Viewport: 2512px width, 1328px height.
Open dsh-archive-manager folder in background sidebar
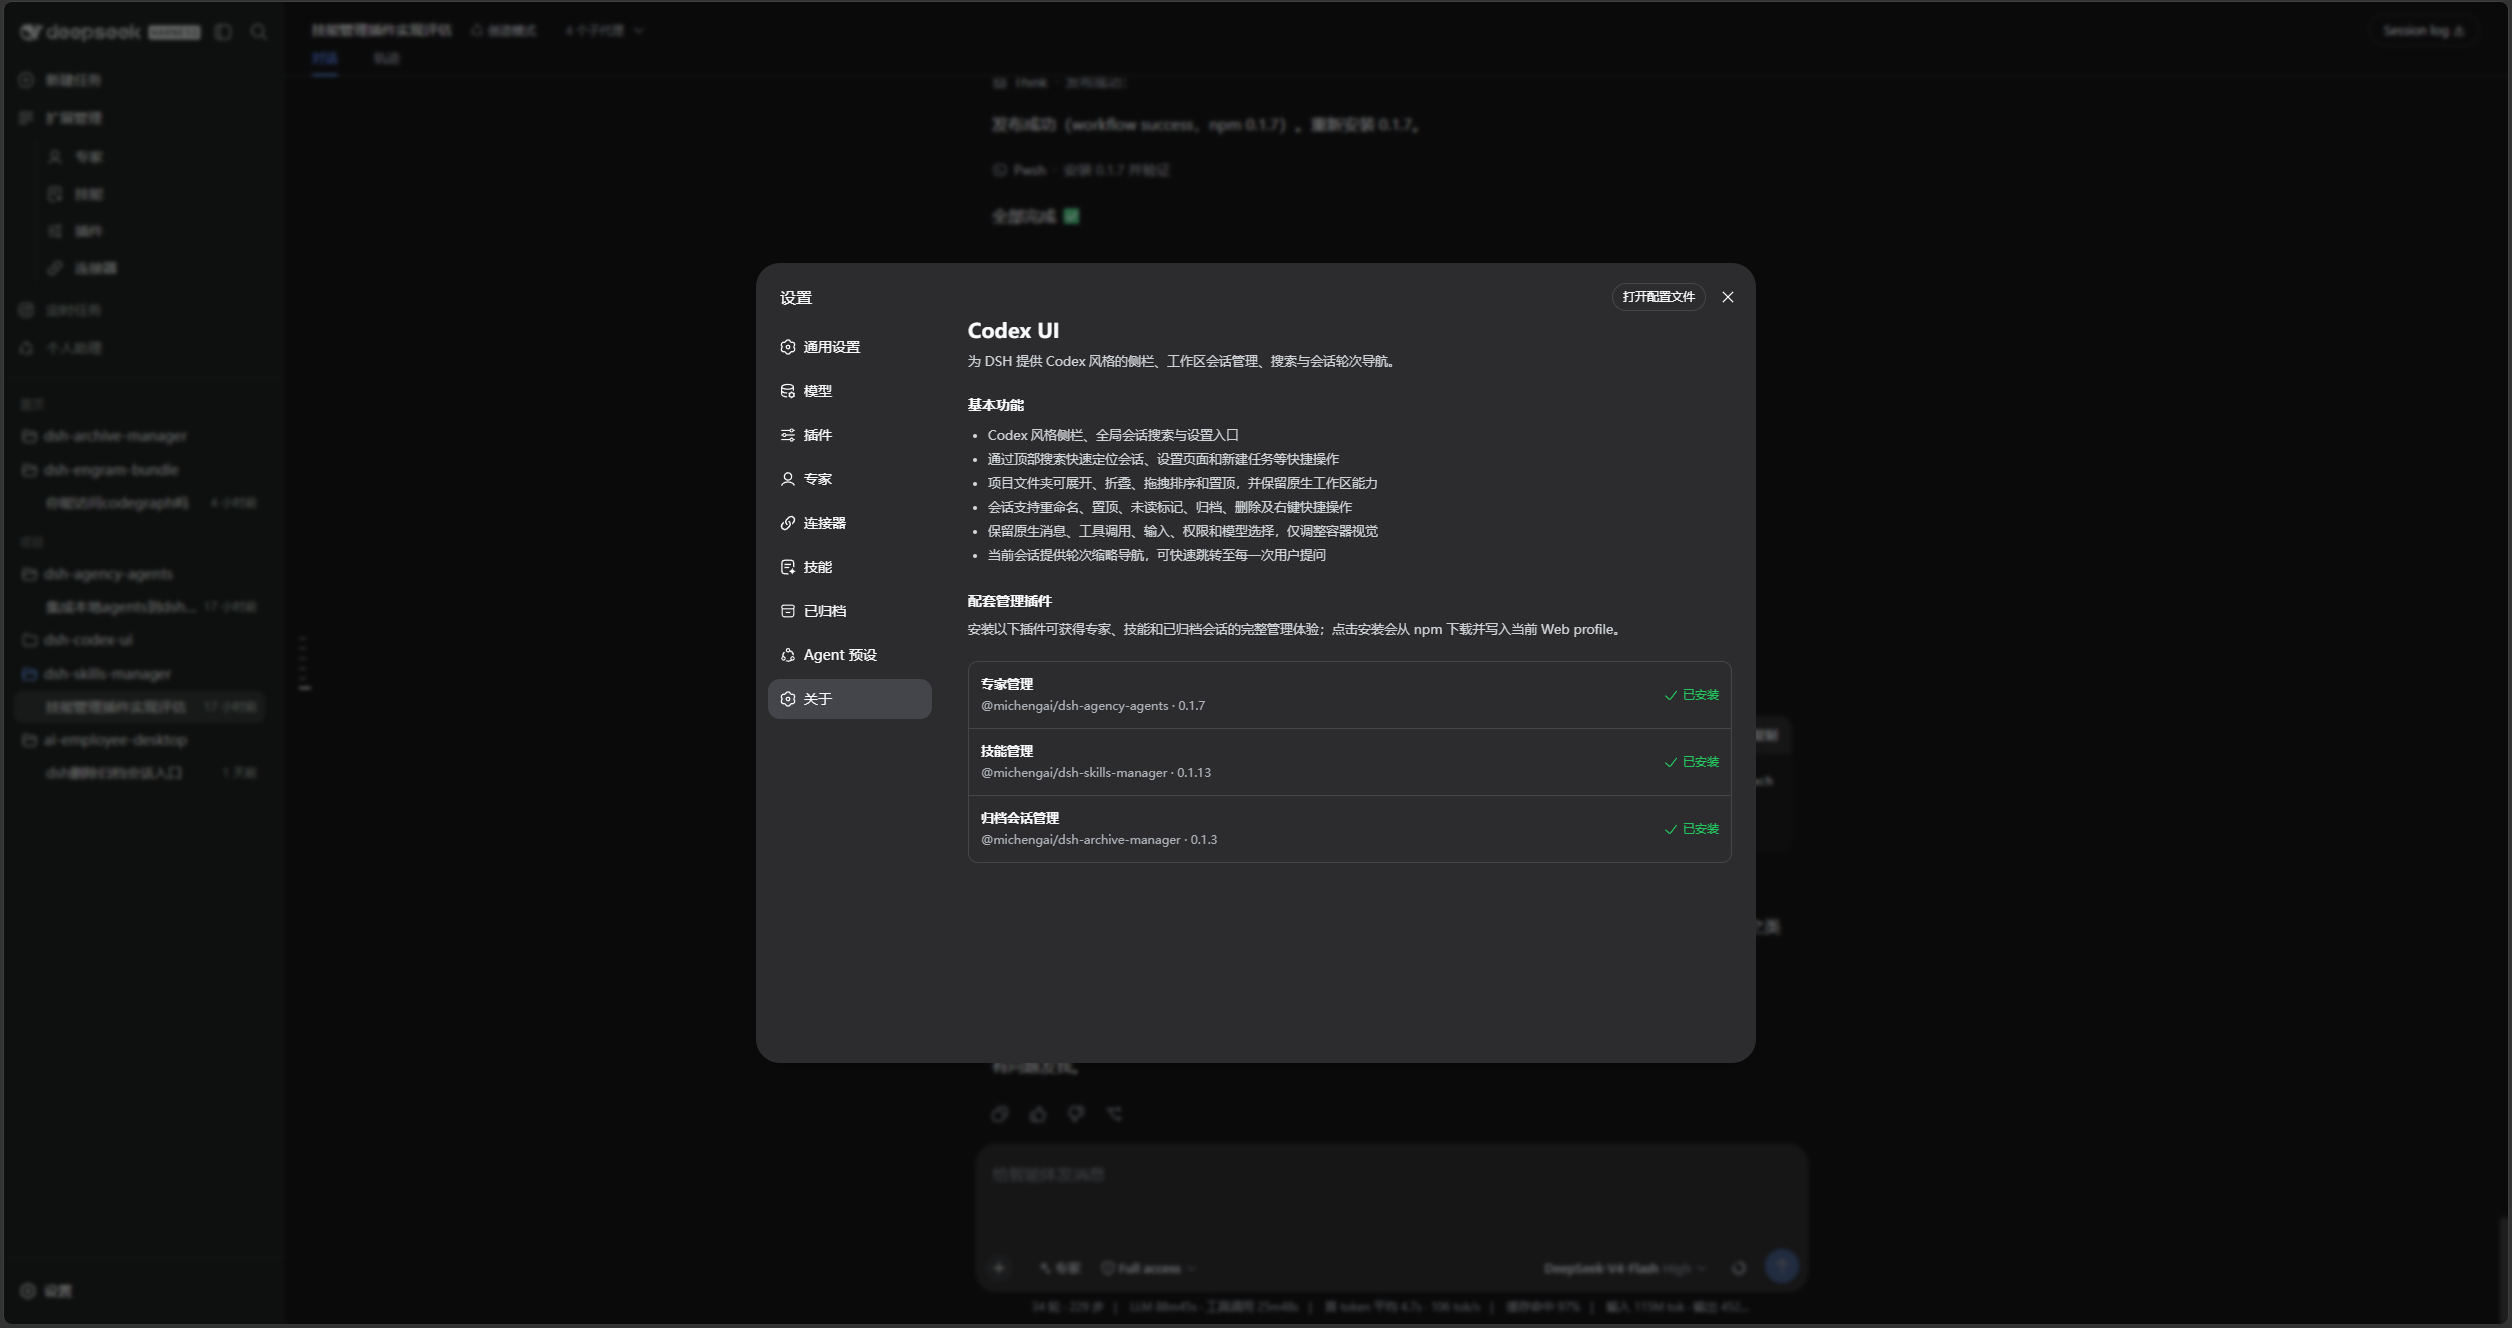coord(140,436)
